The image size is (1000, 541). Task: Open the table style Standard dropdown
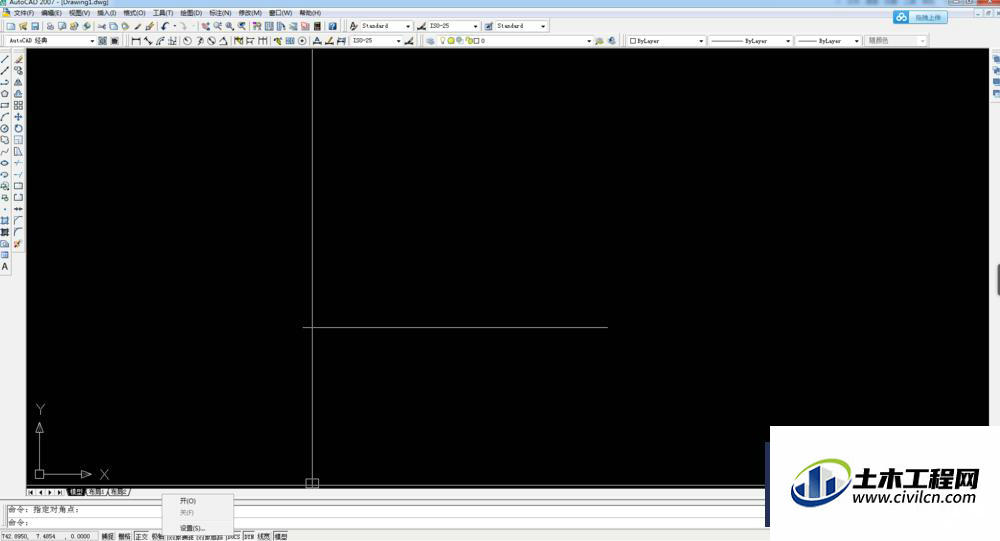(x=521, y=26)
